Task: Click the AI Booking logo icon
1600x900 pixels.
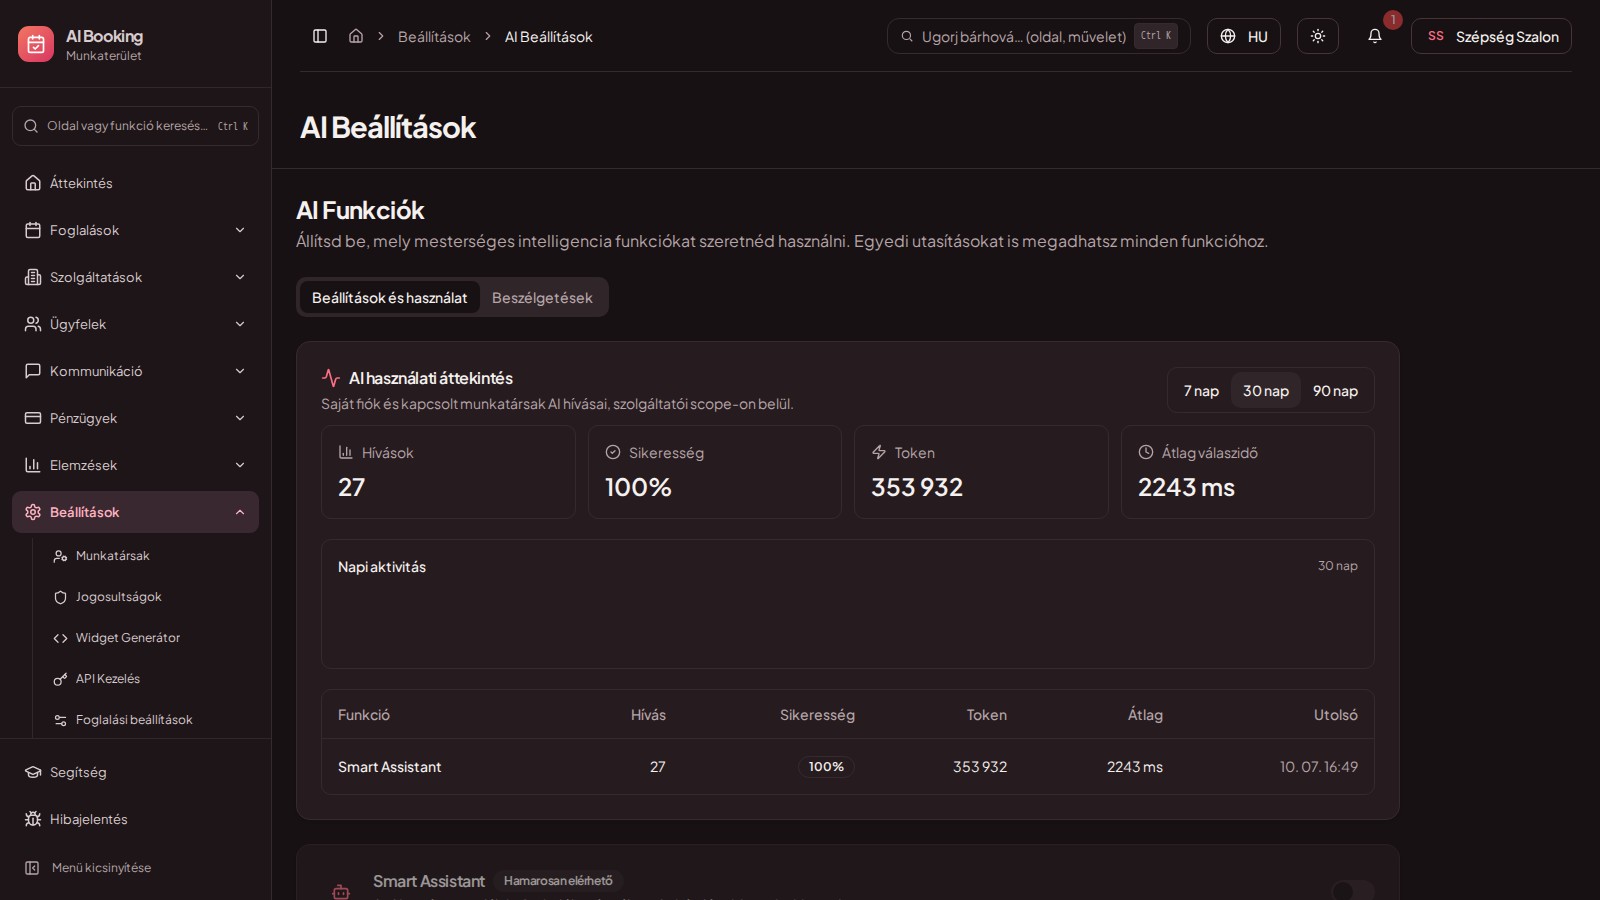Action: pyautogui.click(x=36, y=44)
